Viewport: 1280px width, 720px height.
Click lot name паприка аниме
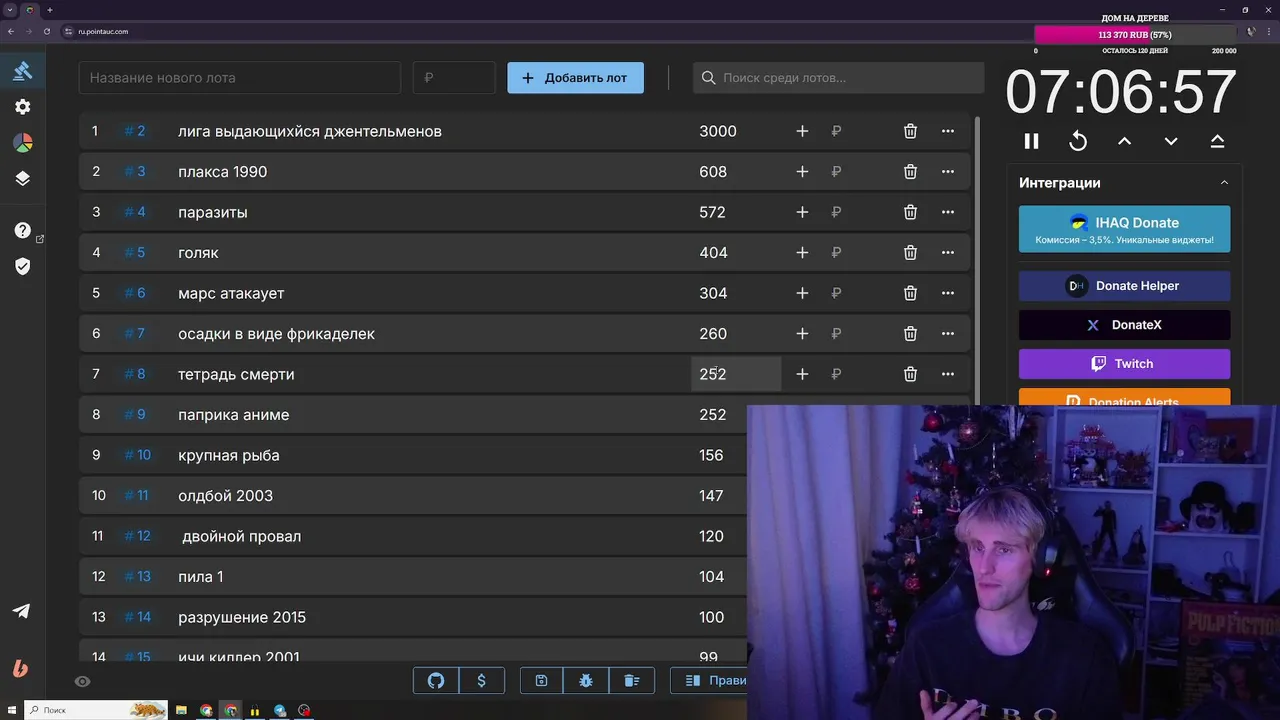click(234, 415)
